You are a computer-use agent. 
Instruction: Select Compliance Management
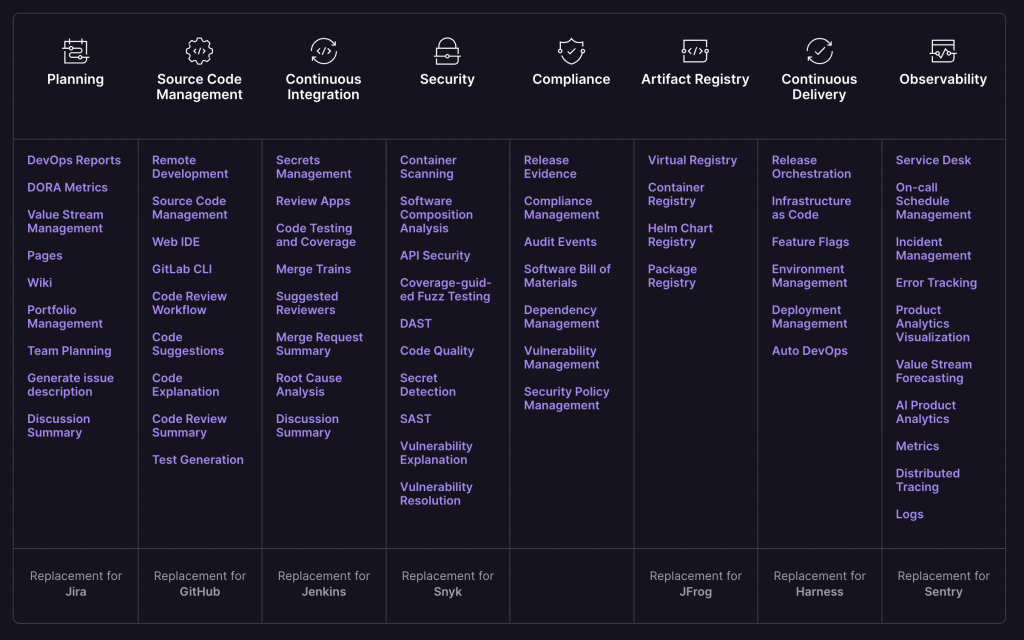[562, 208]
